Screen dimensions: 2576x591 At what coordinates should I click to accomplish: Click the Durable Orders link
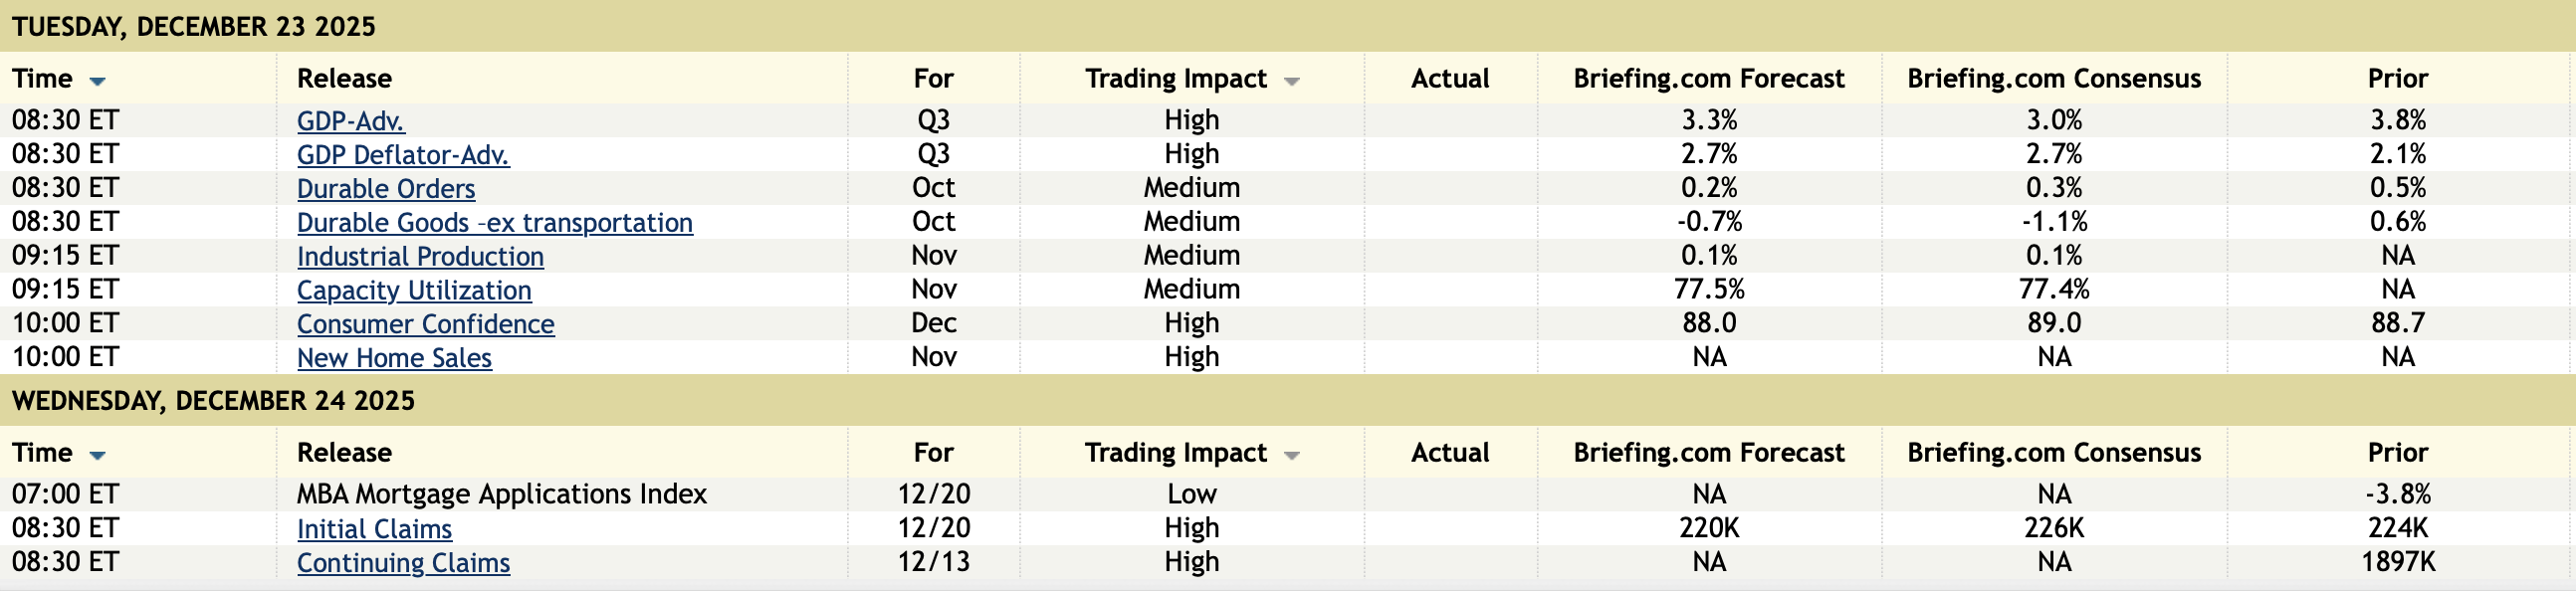[x=385, y=189]
